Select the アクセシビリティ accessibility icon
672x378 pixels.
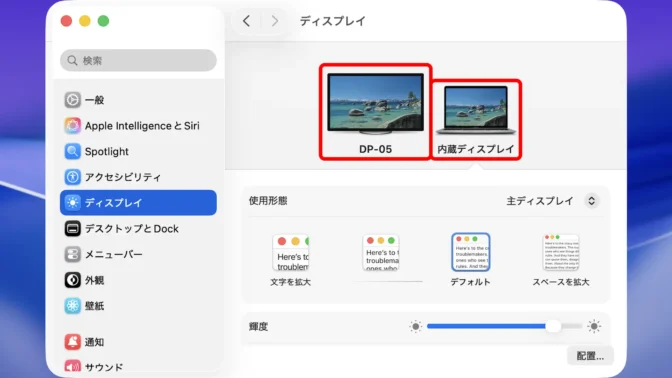click(x=72, y=177)
